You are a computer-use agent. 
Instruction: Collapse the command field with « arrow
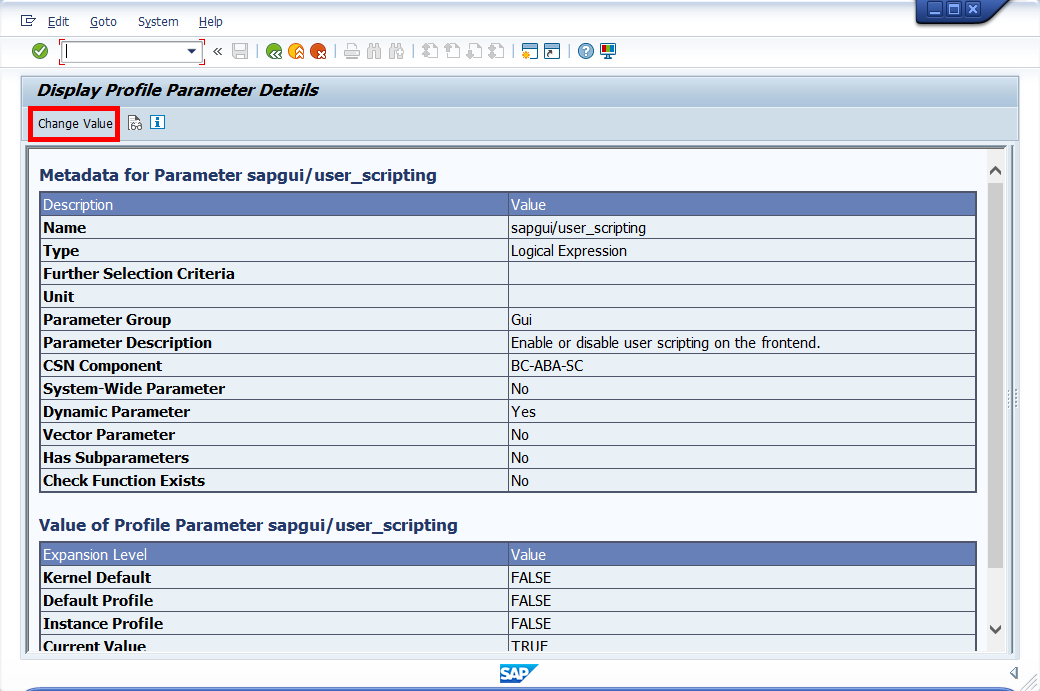pyautogui.click(x=218, y=51)
